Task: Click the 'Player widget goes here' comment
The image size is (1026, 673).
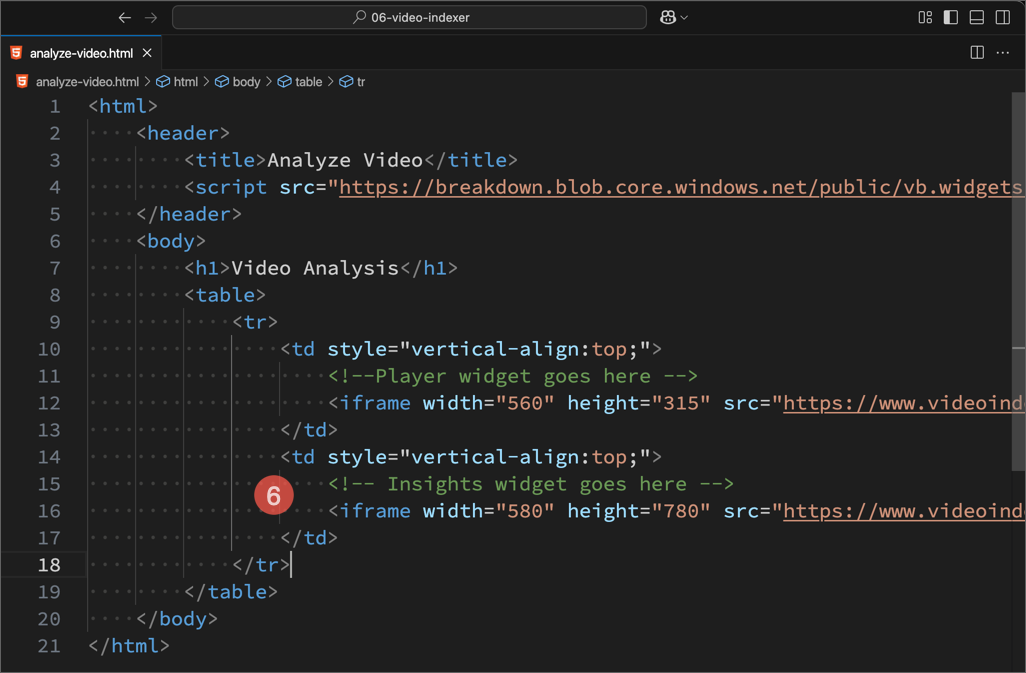Action: pyautogui.click(x=513, y=376)
